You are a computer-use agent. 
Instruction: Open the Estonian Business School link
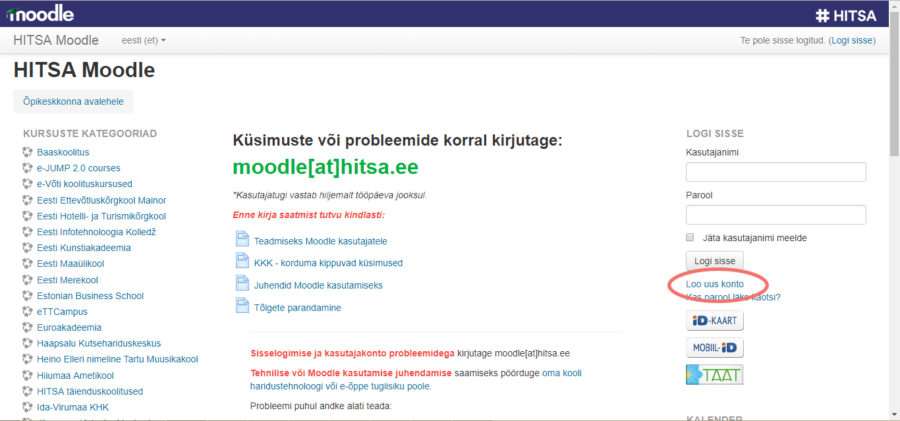[x=90, y=296]
